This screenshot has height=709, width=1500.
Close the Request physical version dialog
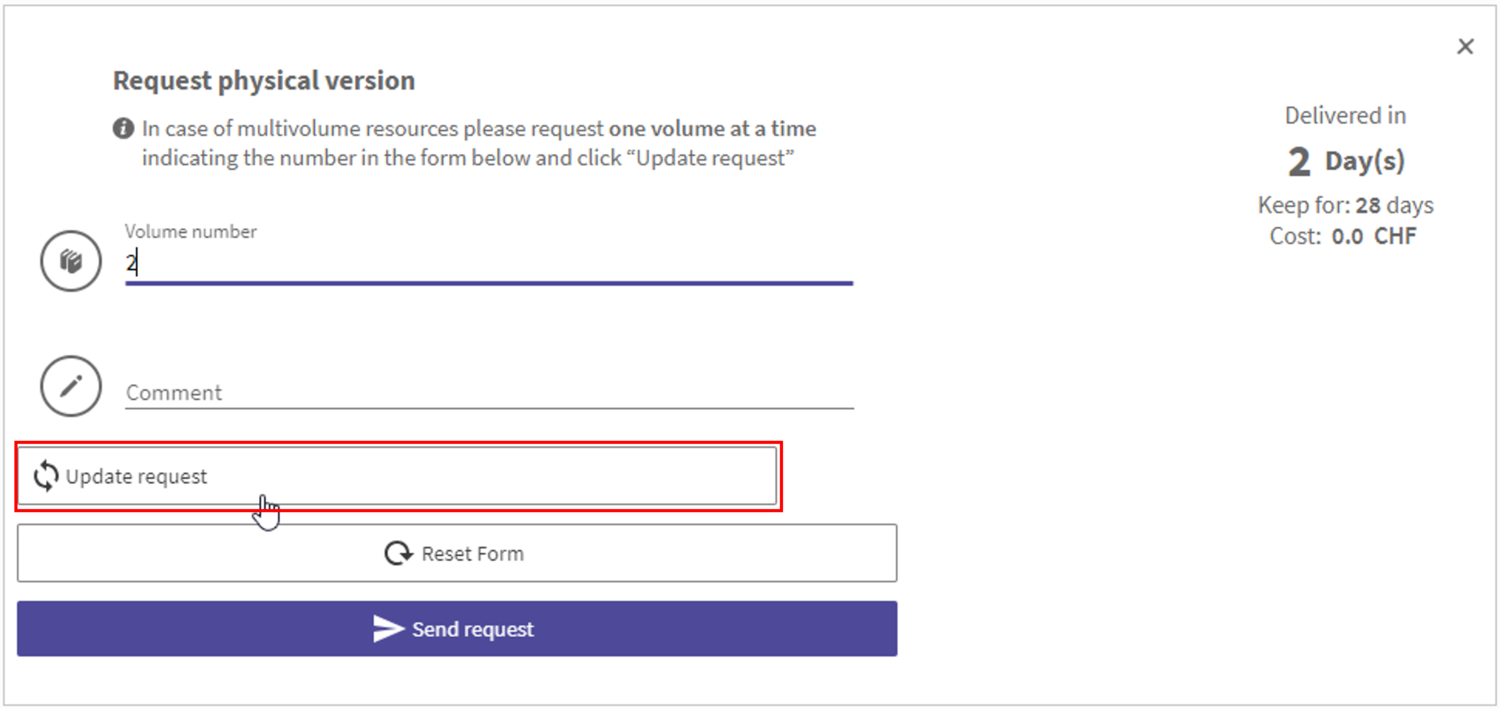(1465, 46)
